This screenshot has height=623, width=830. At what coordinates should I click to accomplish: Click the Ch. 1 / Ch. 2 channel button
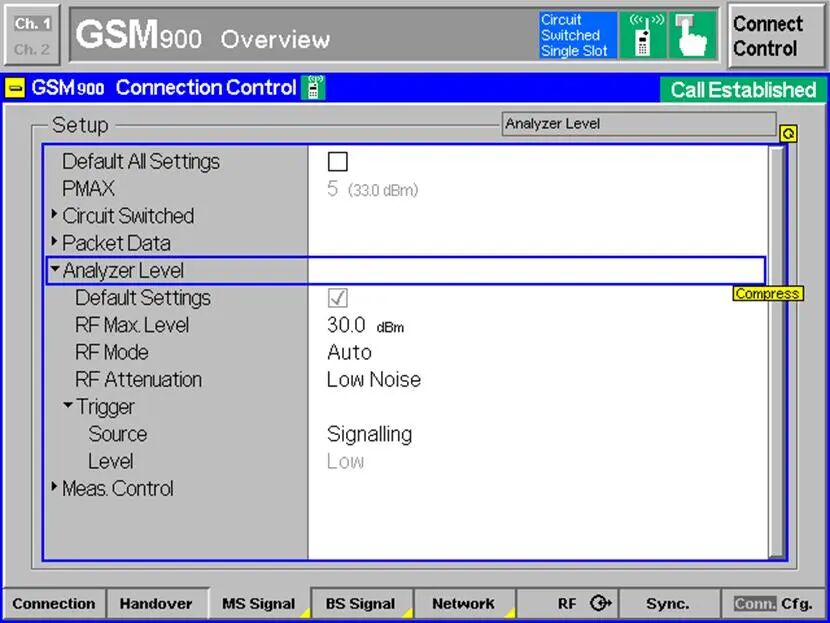32,36
